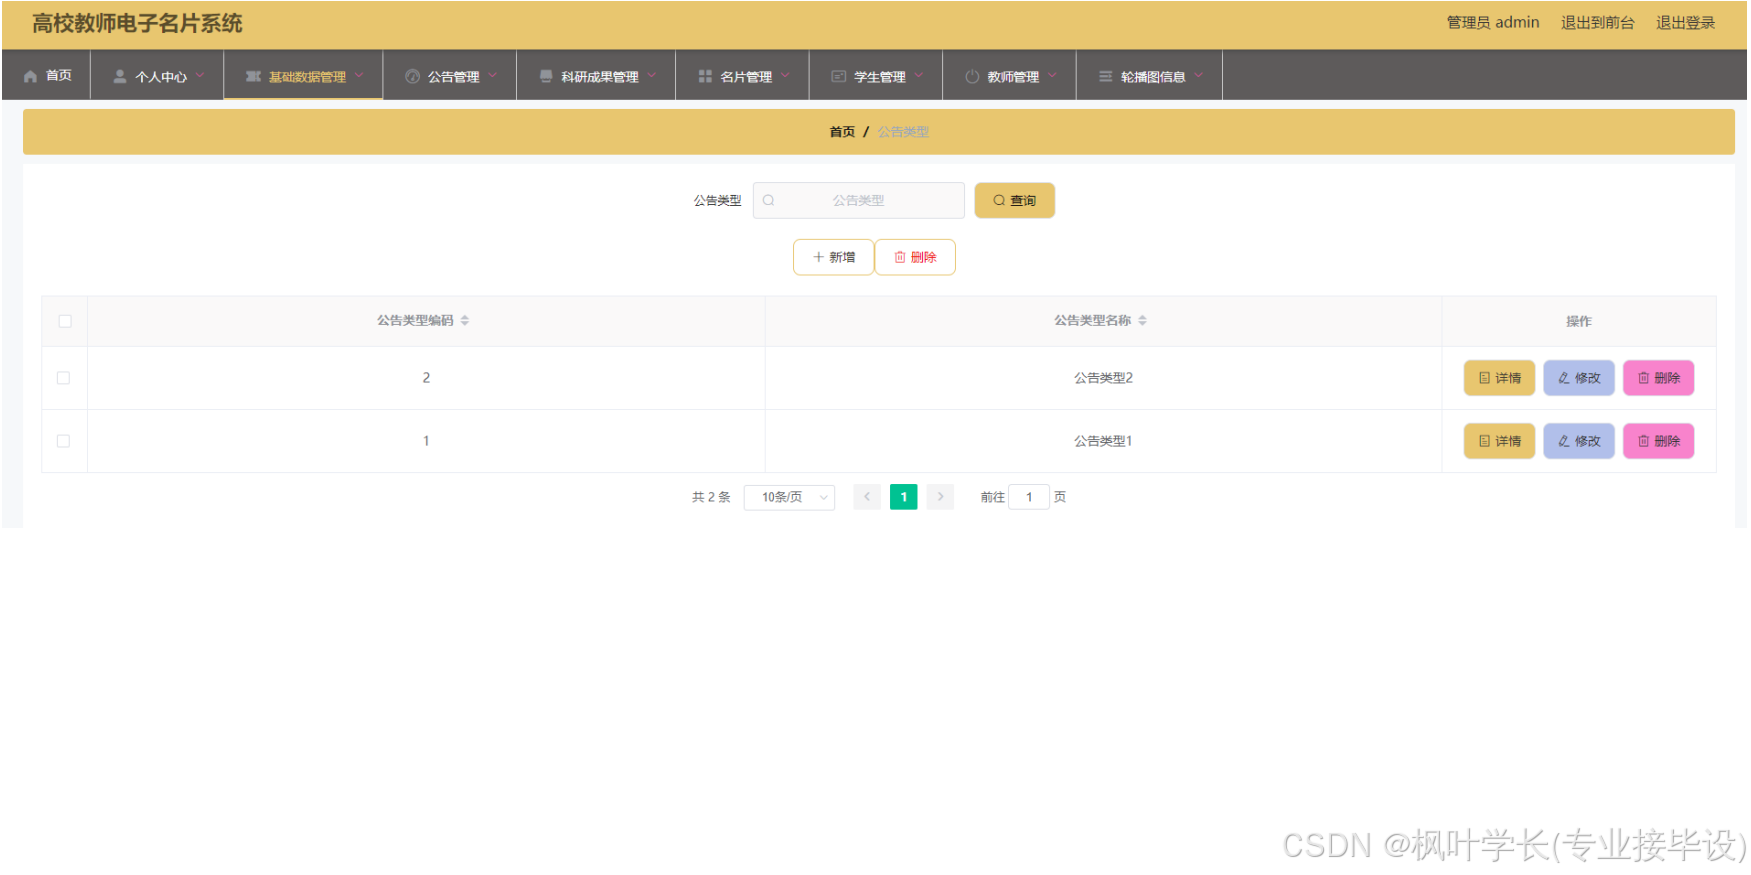Click cell with code 2
Image resolution: width=1751 pixels, height=875 pixels.
(426, 378)
